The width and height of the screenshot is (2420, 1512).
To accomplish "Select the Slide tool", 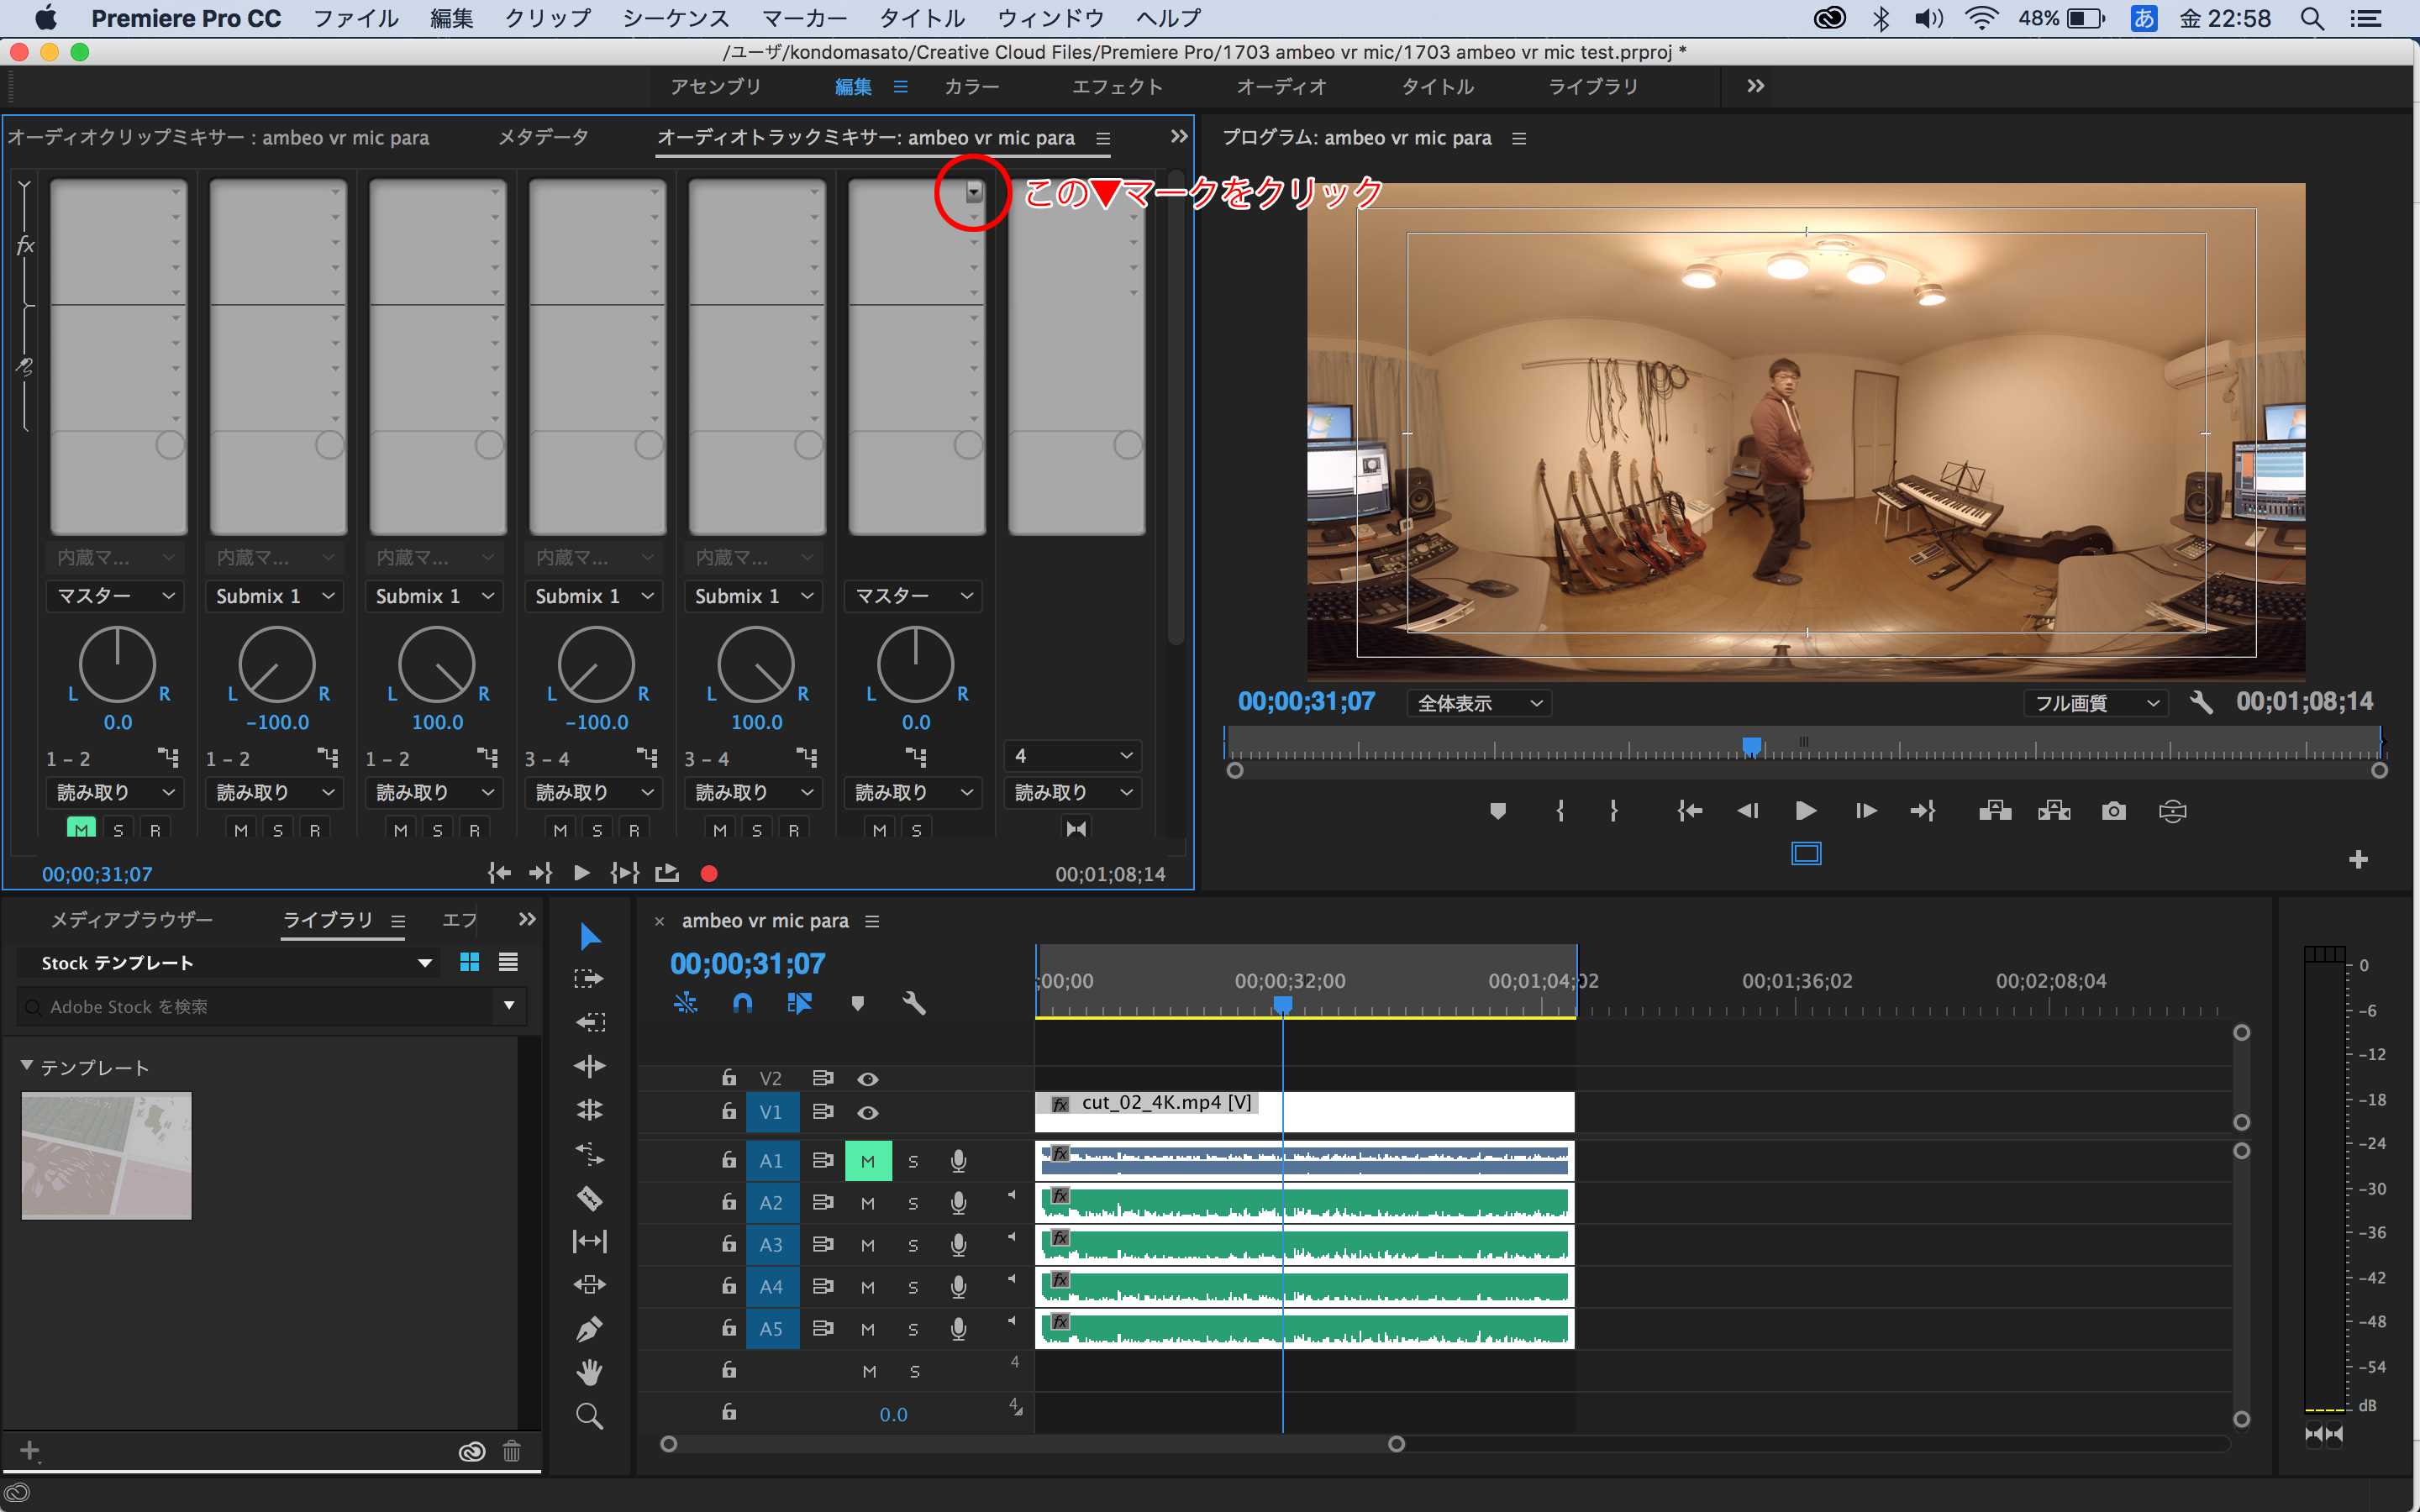I will [589, 1284].
